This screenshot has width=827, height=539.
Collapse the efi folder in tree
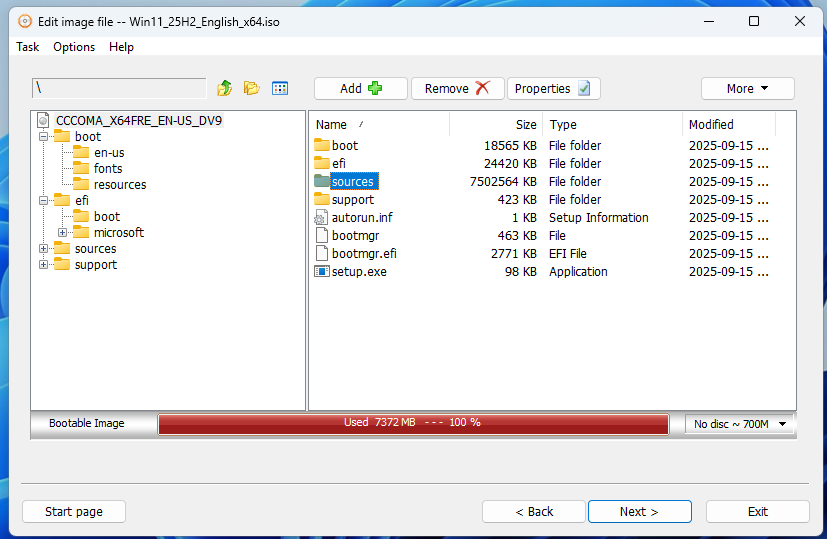click(43, 200)
